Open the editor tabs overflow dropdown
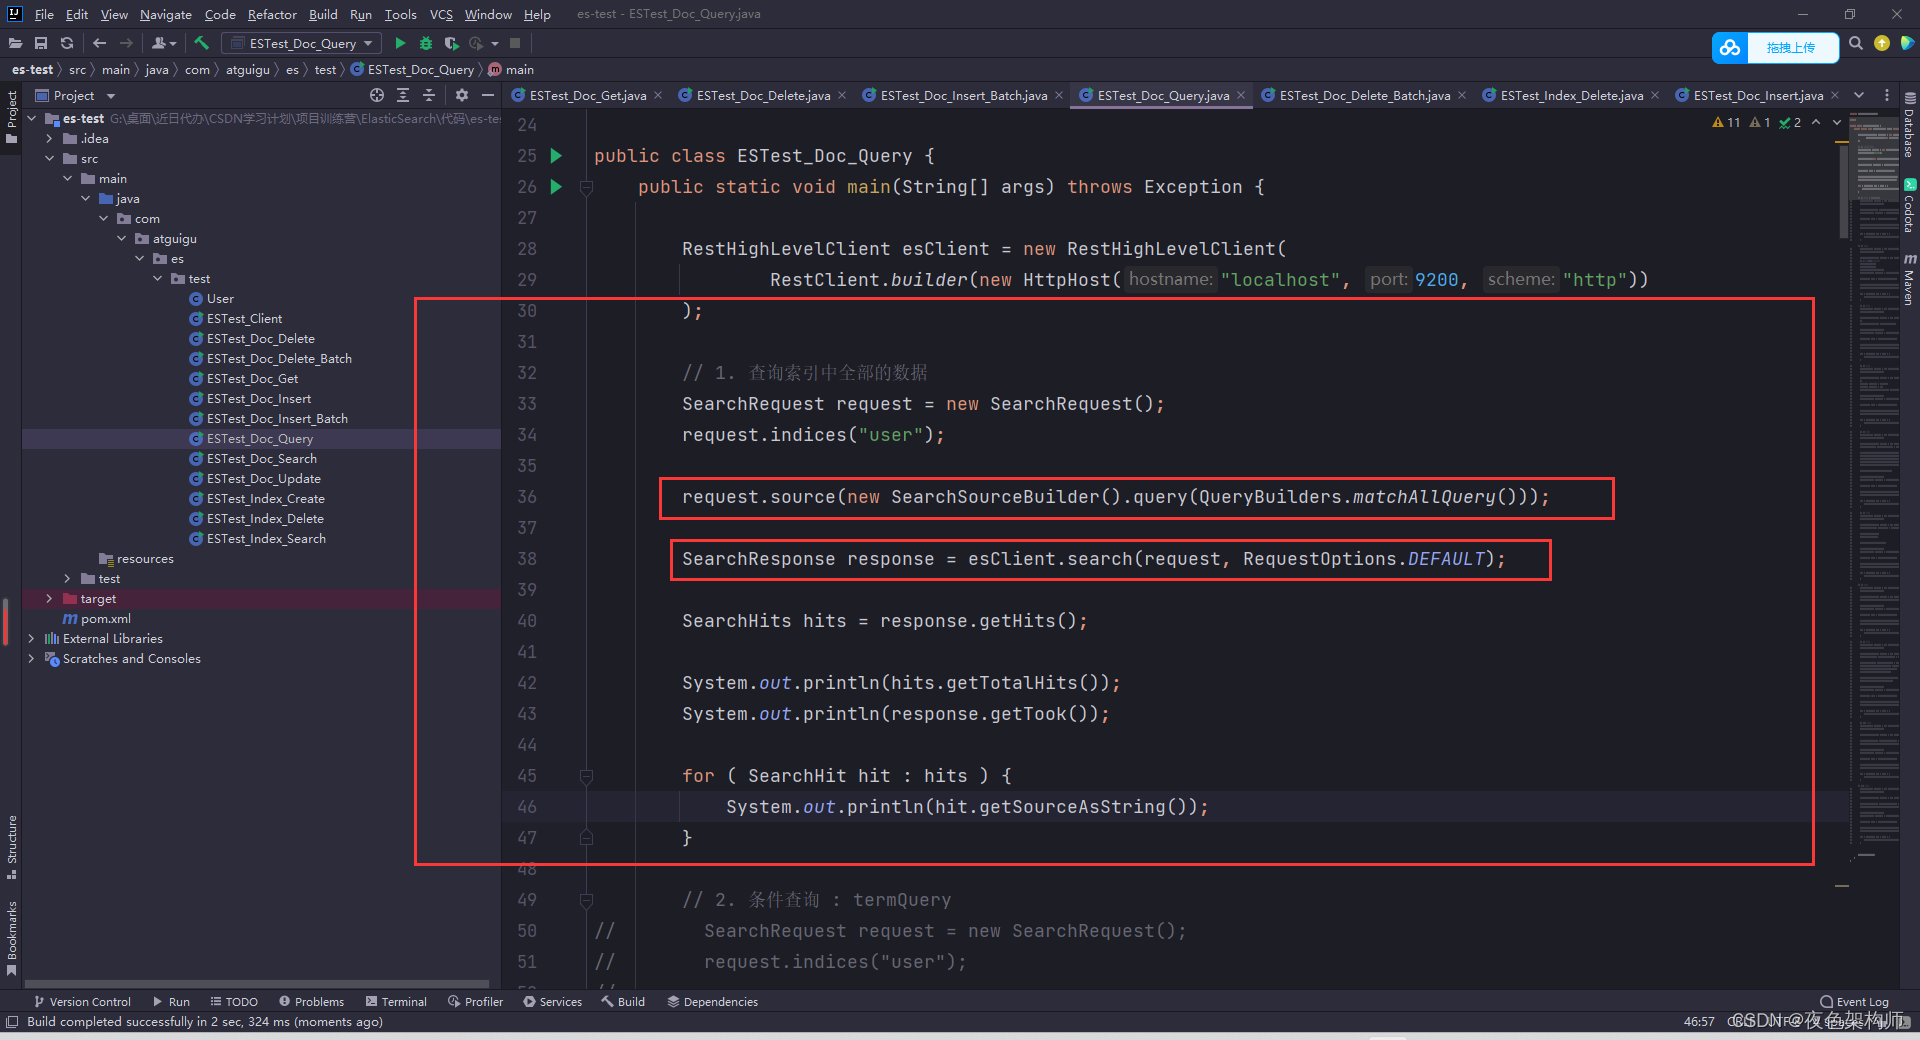Viewport: 1920px width, 1040px height. 1859,95
